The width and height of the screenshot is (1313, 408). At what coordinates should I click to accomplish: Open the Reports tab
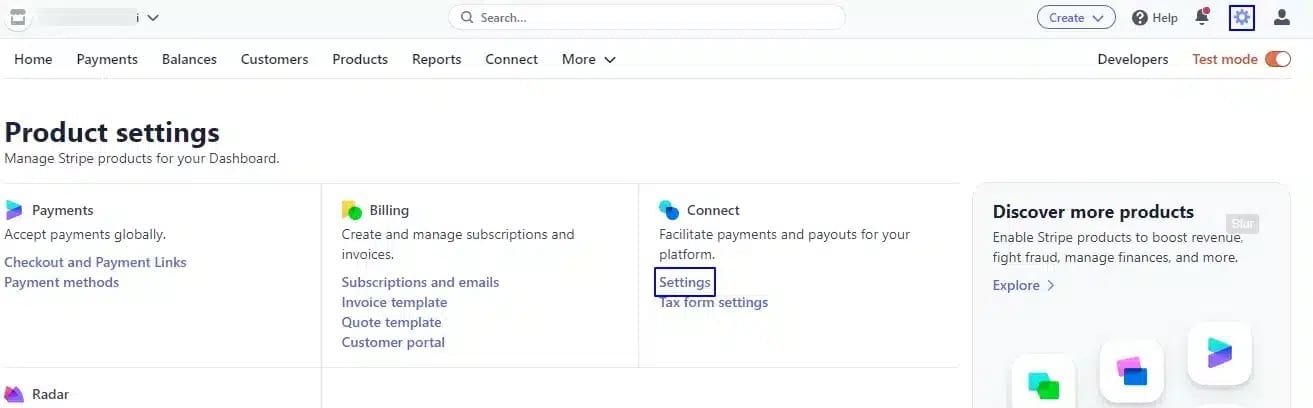tap(436, 59)
